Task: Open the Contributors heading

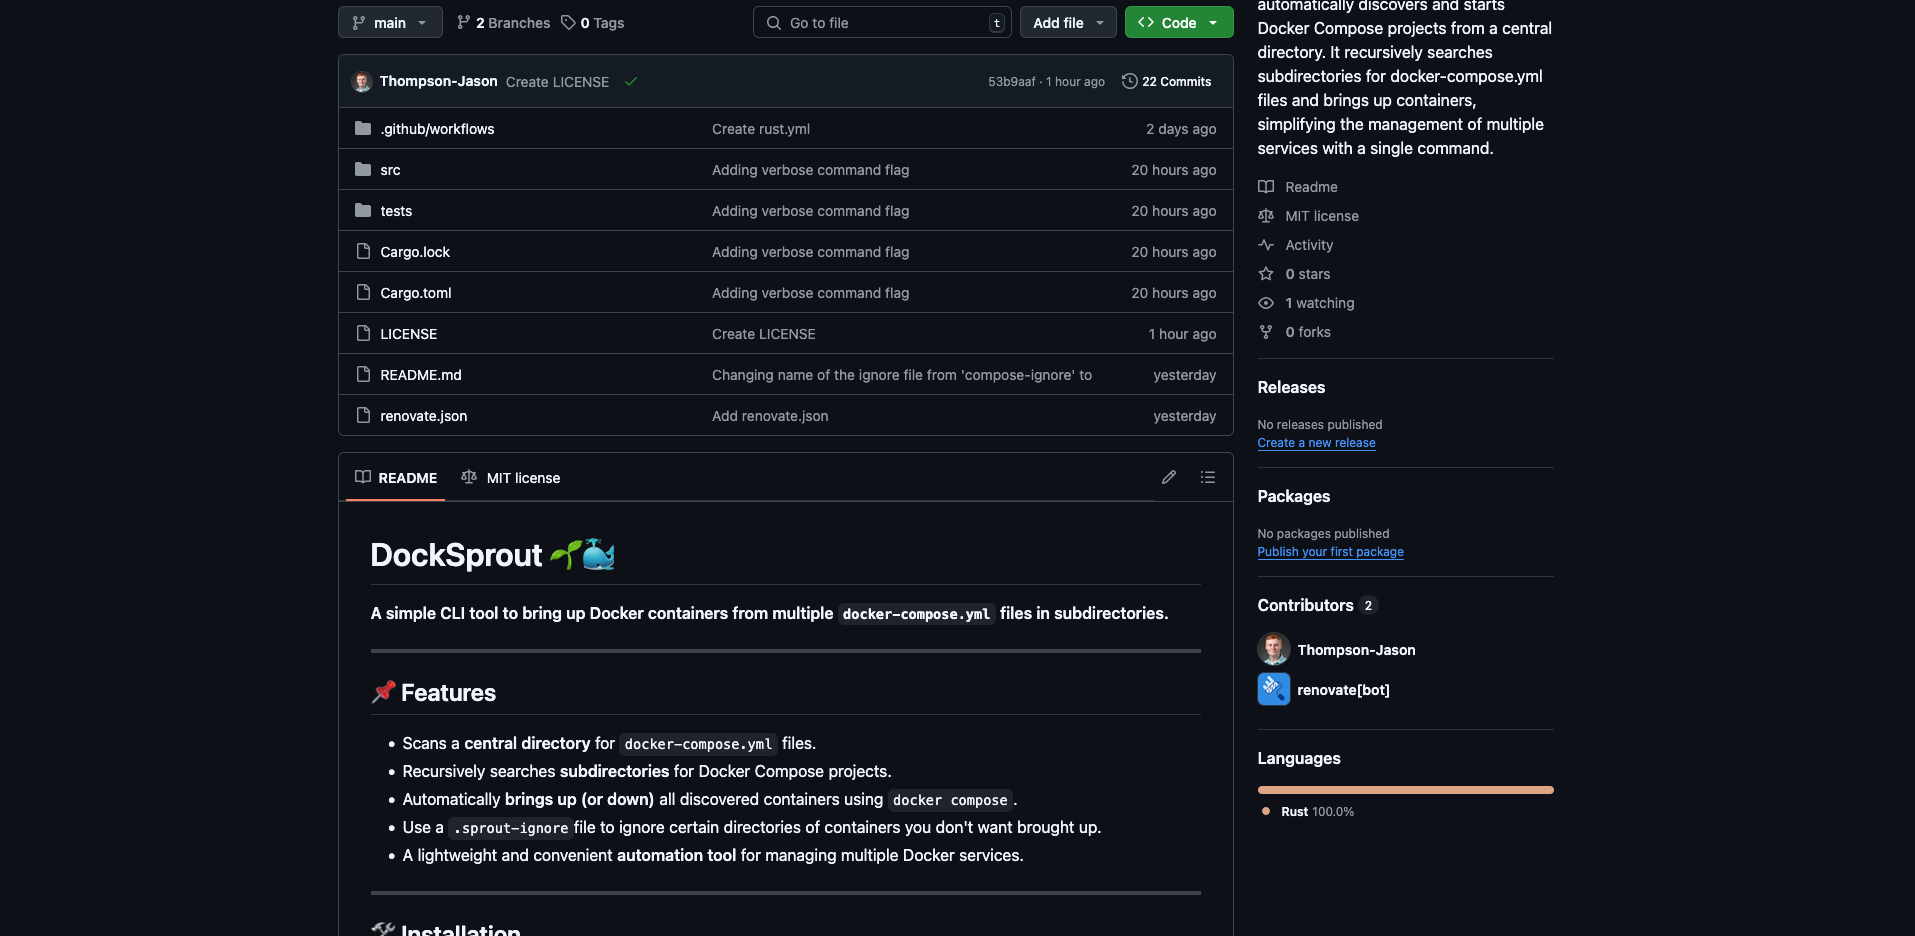Action: [1305, 605]
